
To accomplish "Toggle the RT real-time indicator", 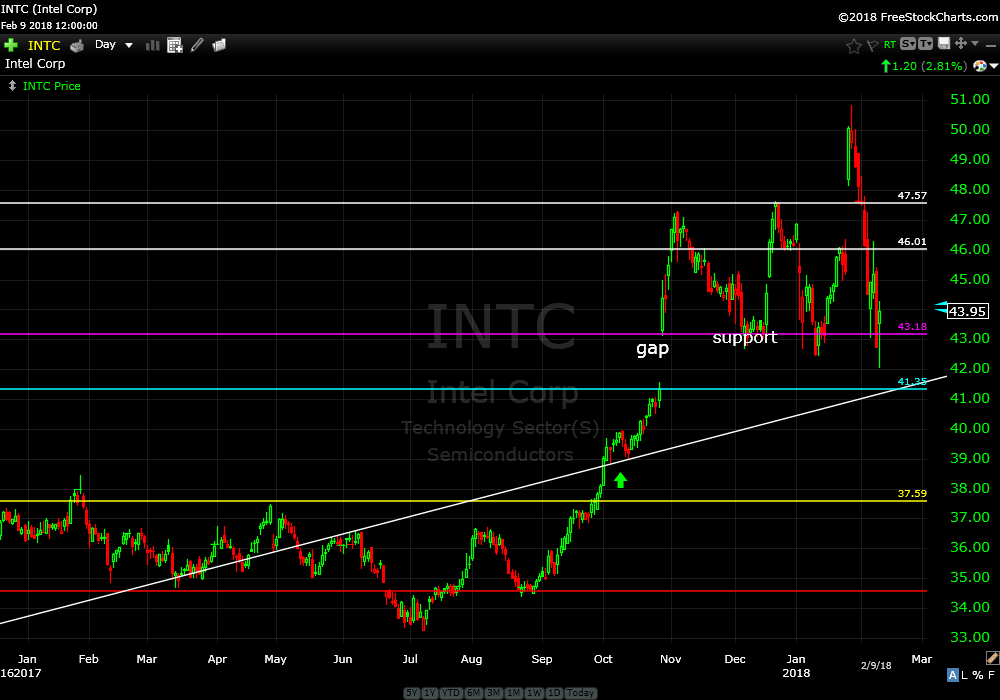I will (889, 45).
